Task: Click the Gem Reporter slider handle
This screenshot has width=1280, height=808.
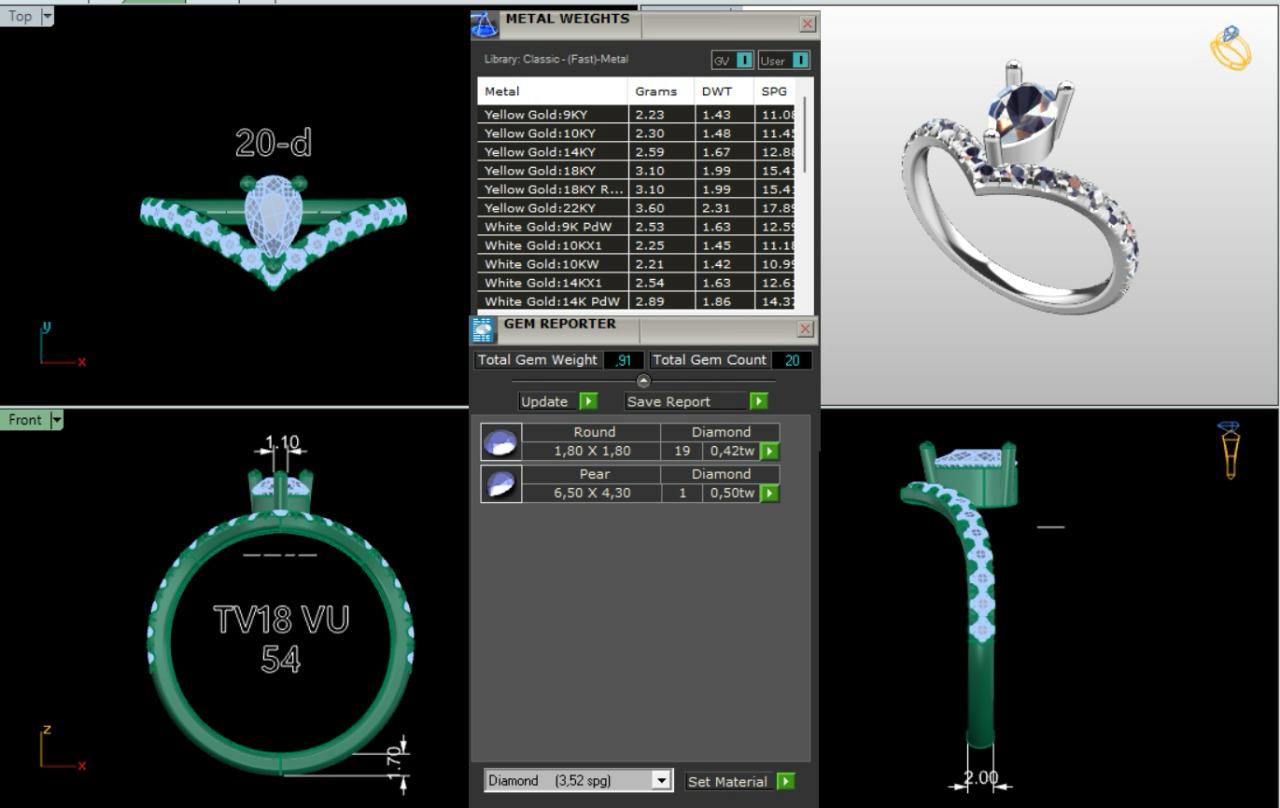Action: click(x=643, y=381)
